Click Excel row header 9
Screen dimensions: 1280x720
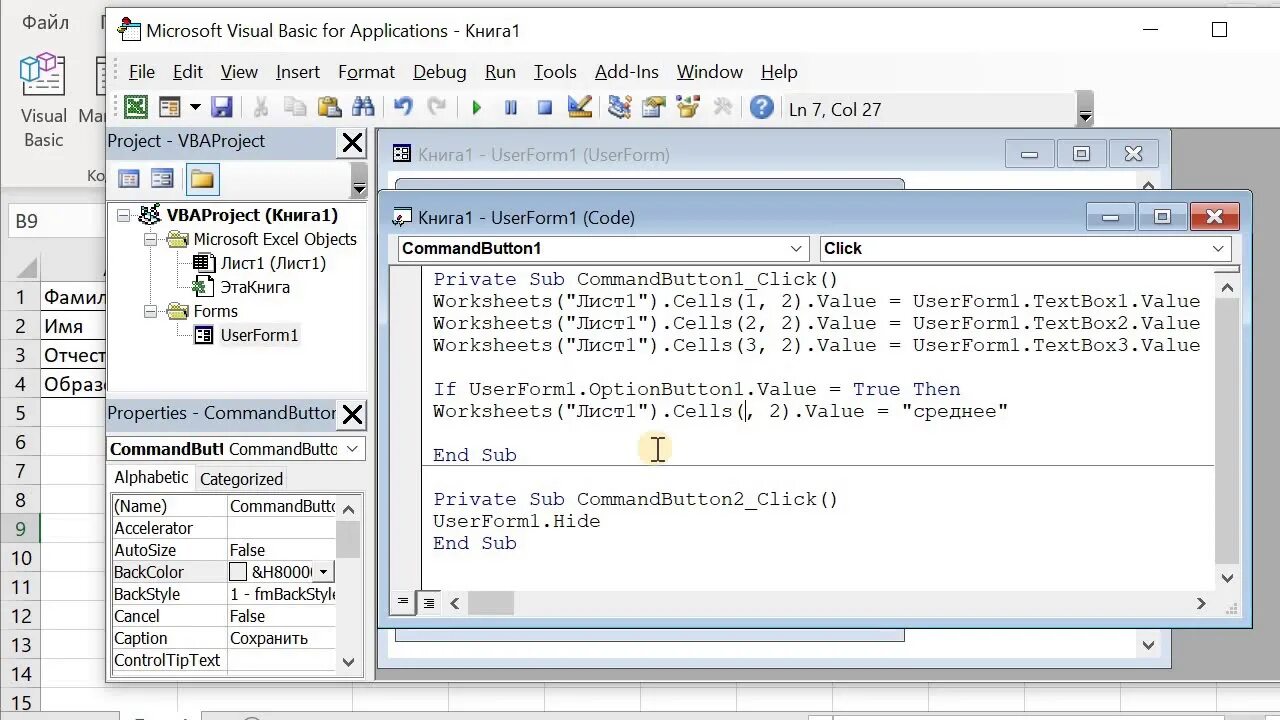pyautogui.click(x=20, y=529)
